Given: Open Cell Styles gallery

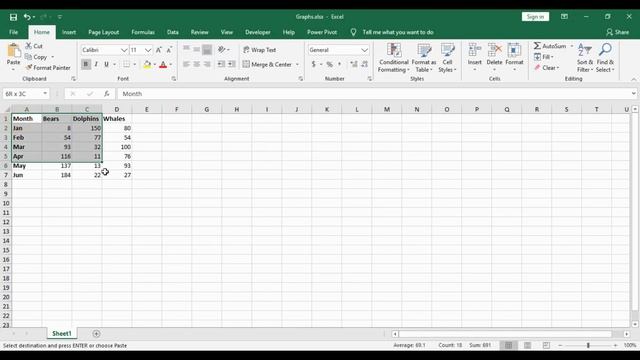Looking at the screenshot, I should click(x=447, y=58).
